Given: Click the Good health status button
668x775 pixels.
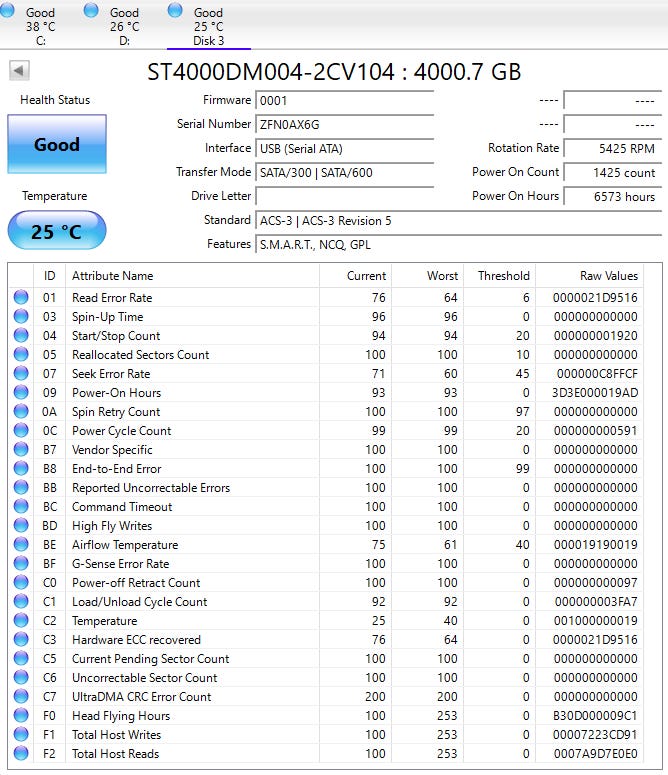Looking at the screenshot, I should pyautogui.click(x=57, y=144).
